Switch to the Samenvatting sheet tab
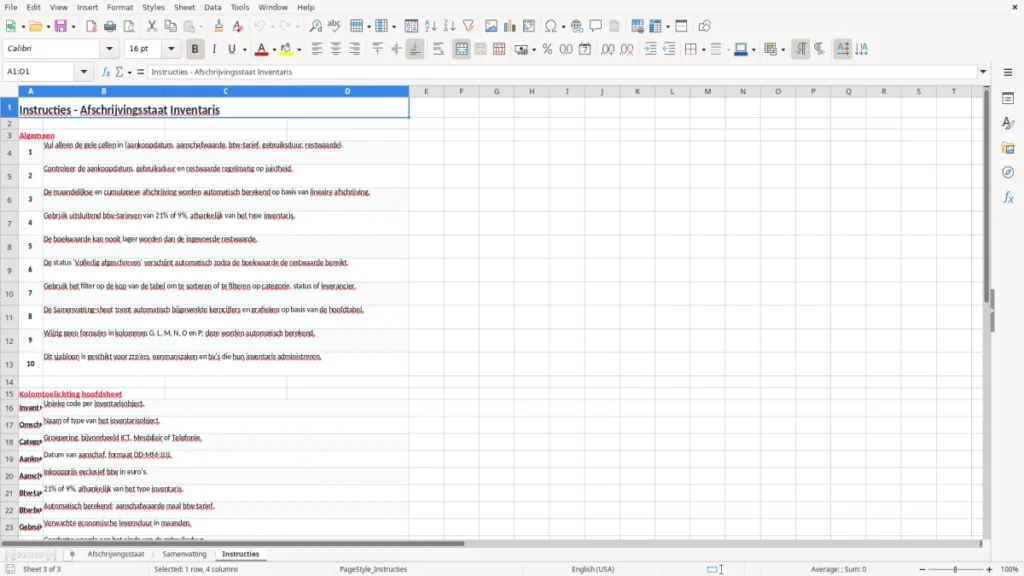1024x576 pixels. pos(184,554)
